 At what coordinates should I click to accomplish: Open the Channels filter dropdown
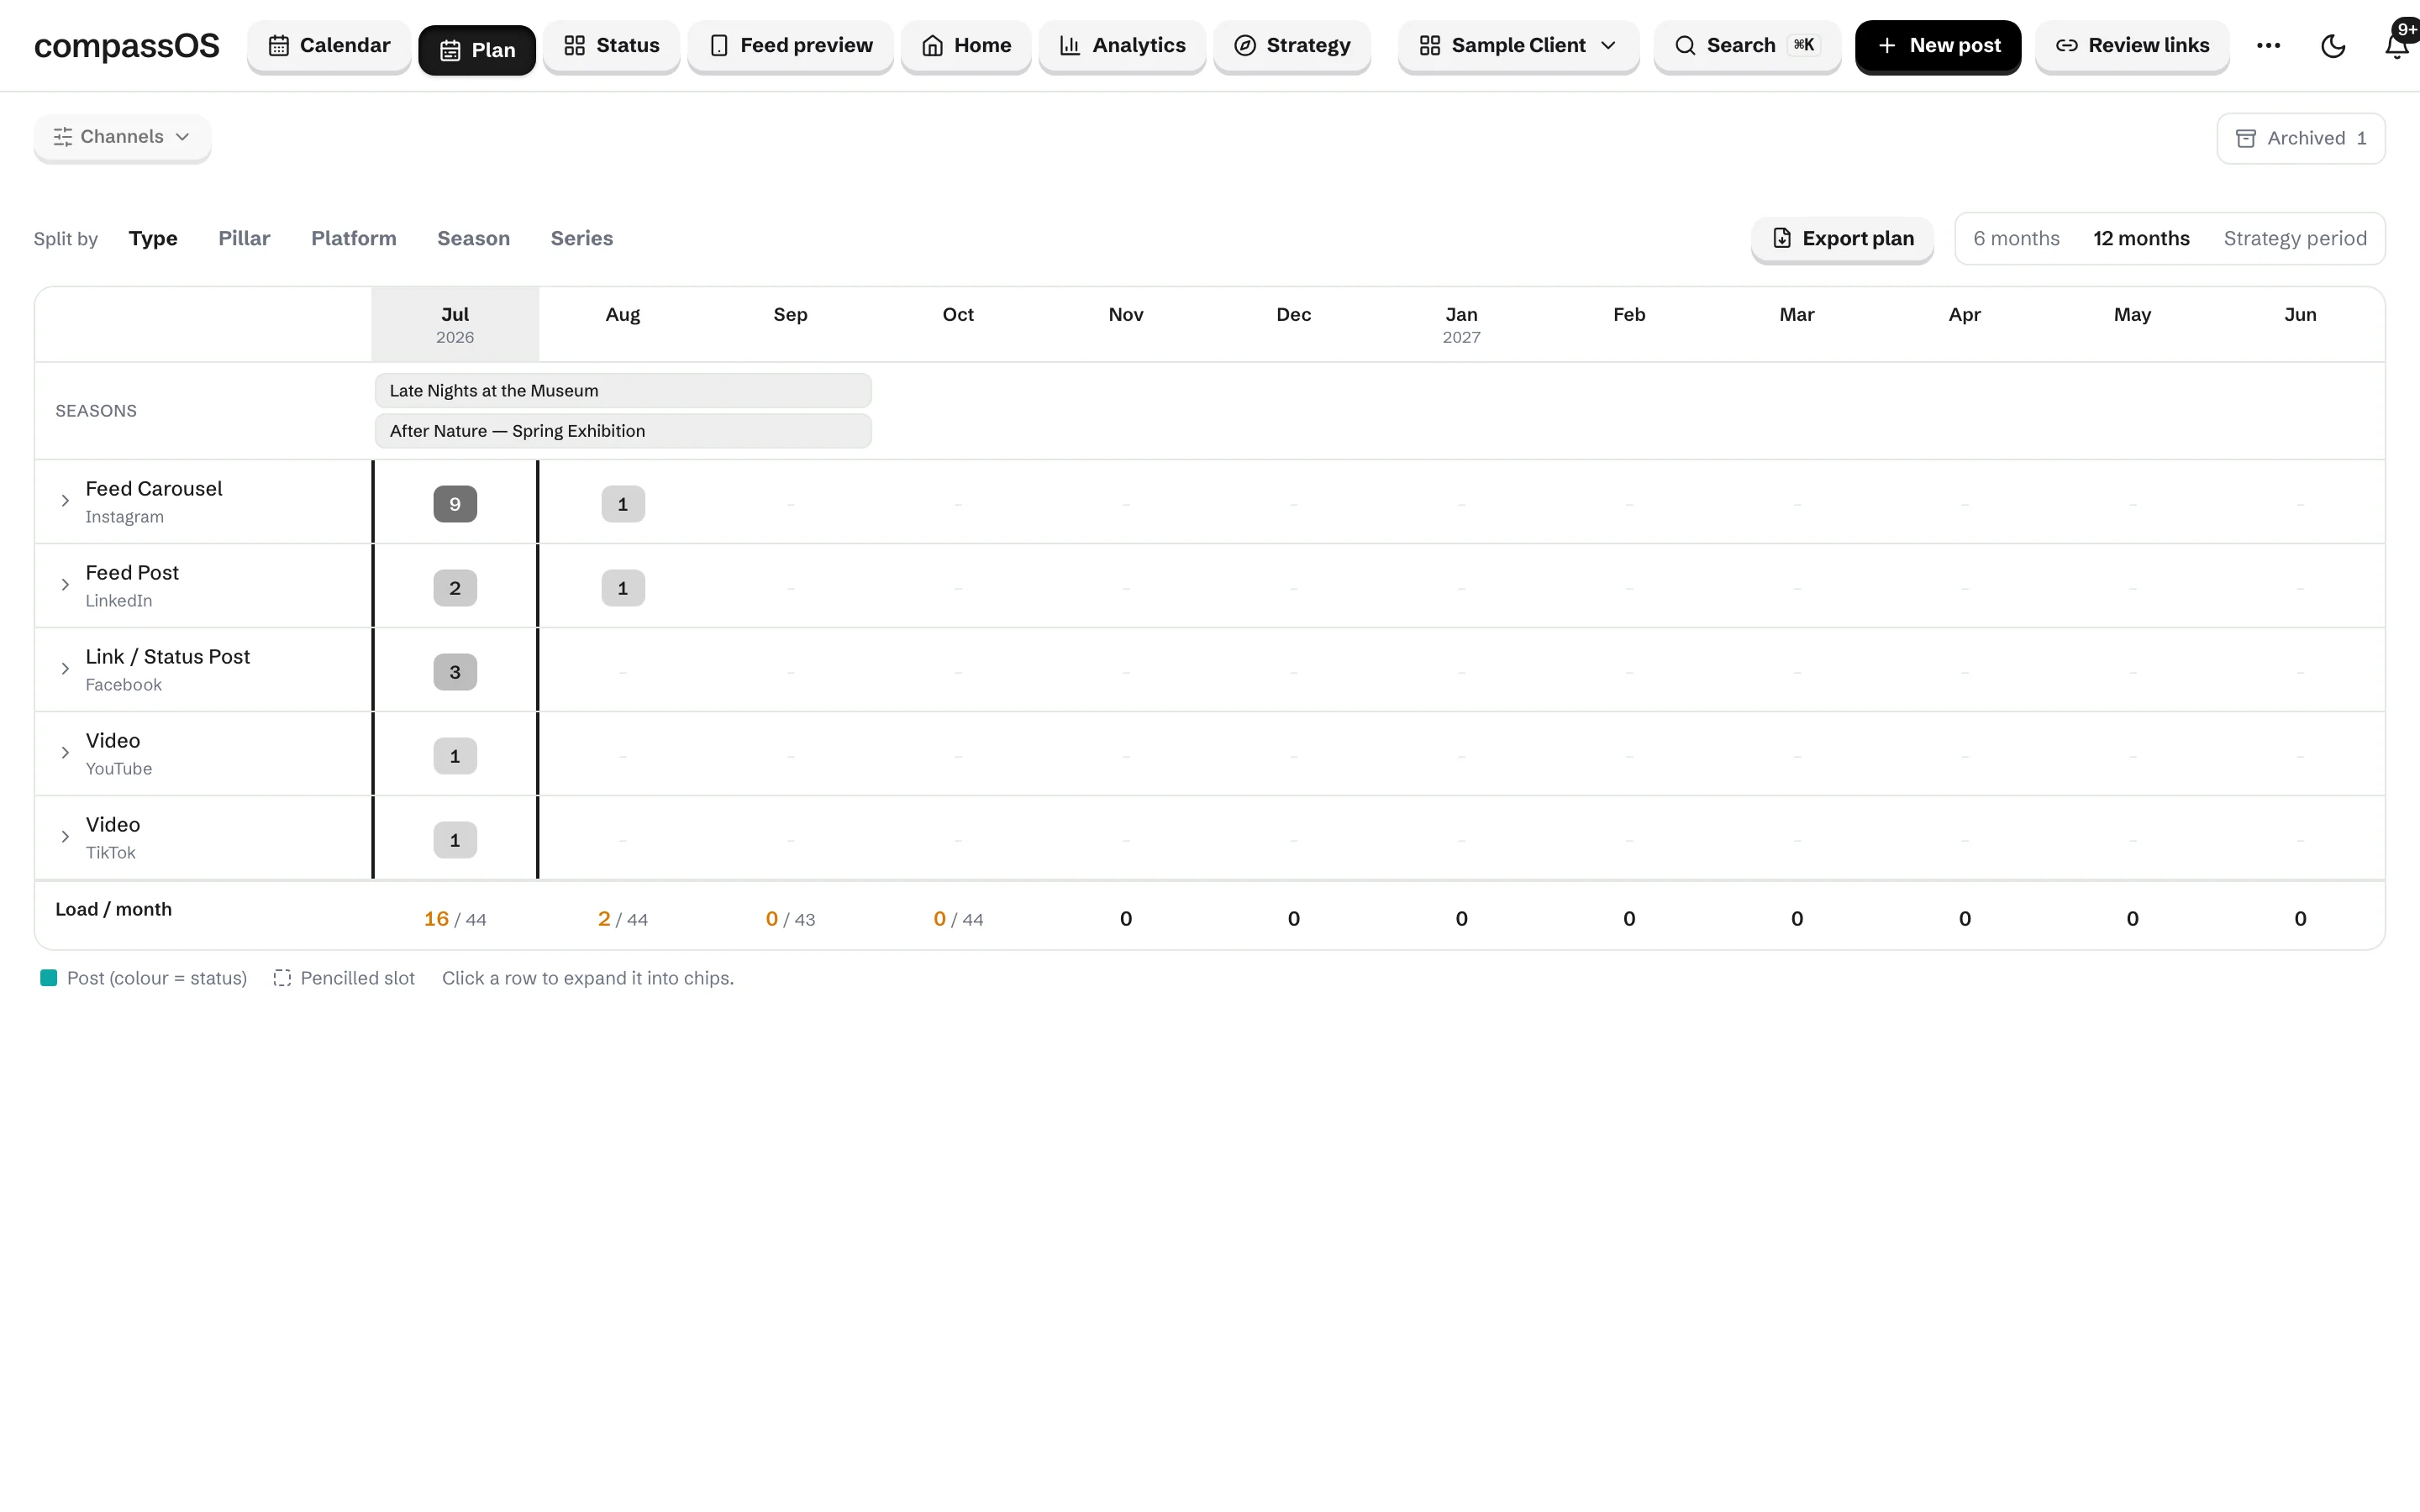(122, 137)
